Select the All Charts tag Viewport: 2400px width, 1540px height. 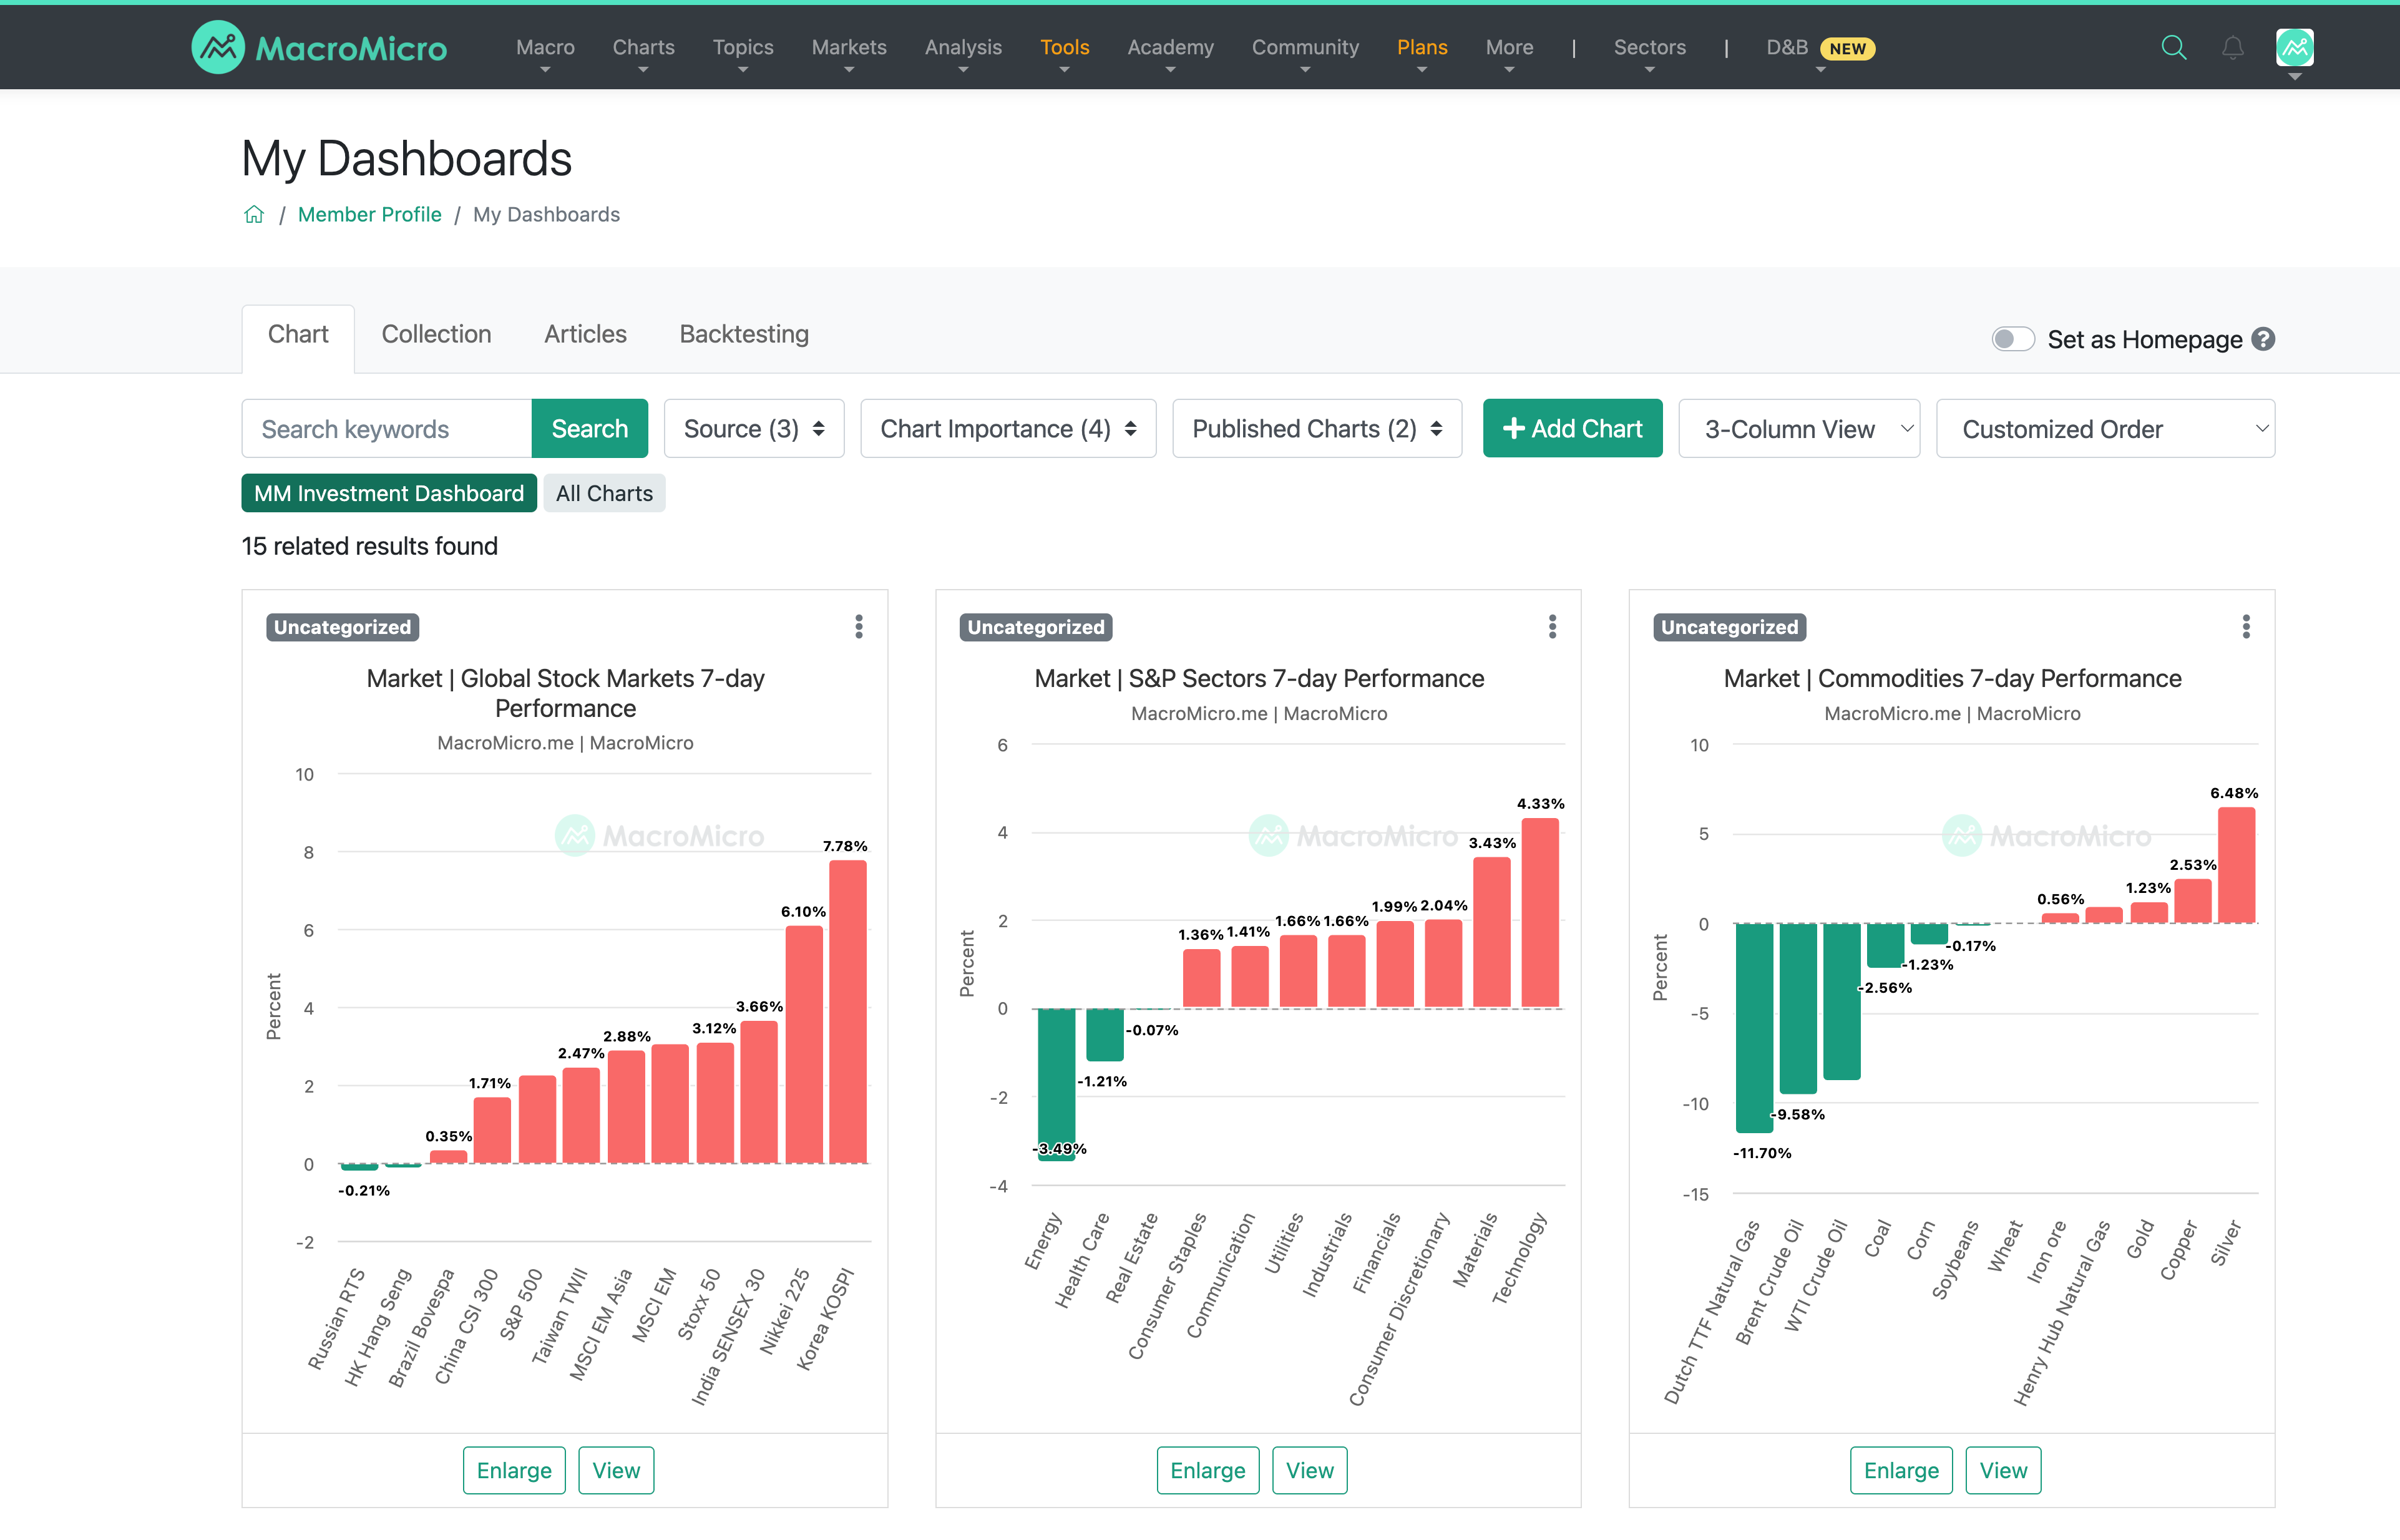coord(604,493)
